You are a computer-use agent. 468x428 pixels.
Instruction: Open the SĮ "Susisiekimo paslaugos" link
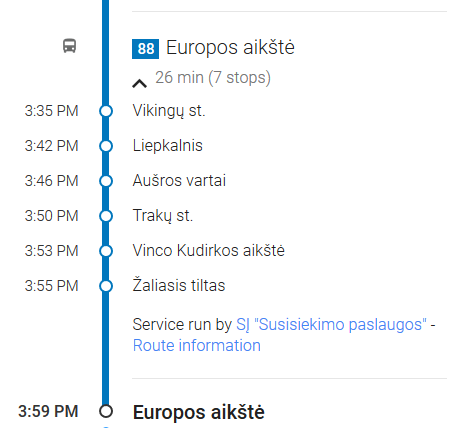tap(331, 324)
